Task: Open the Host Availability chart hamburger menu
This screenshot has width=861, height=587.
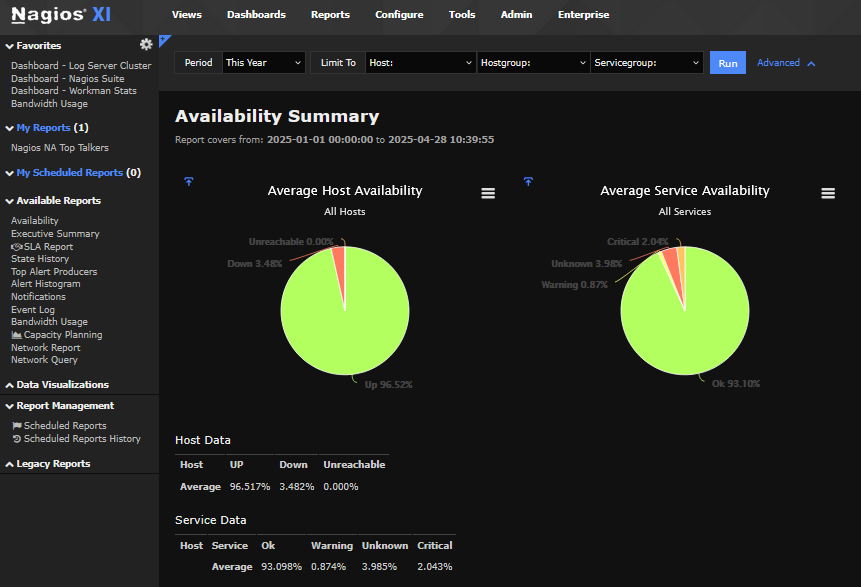Action: coord(488,193)
